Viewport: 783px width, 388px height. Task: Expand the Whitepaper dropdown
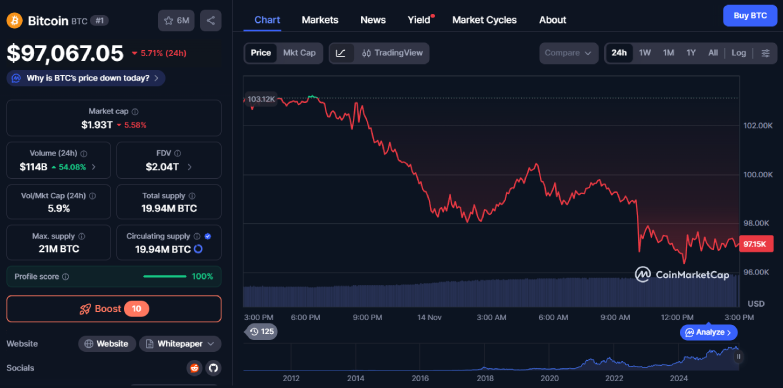point(180,344)
